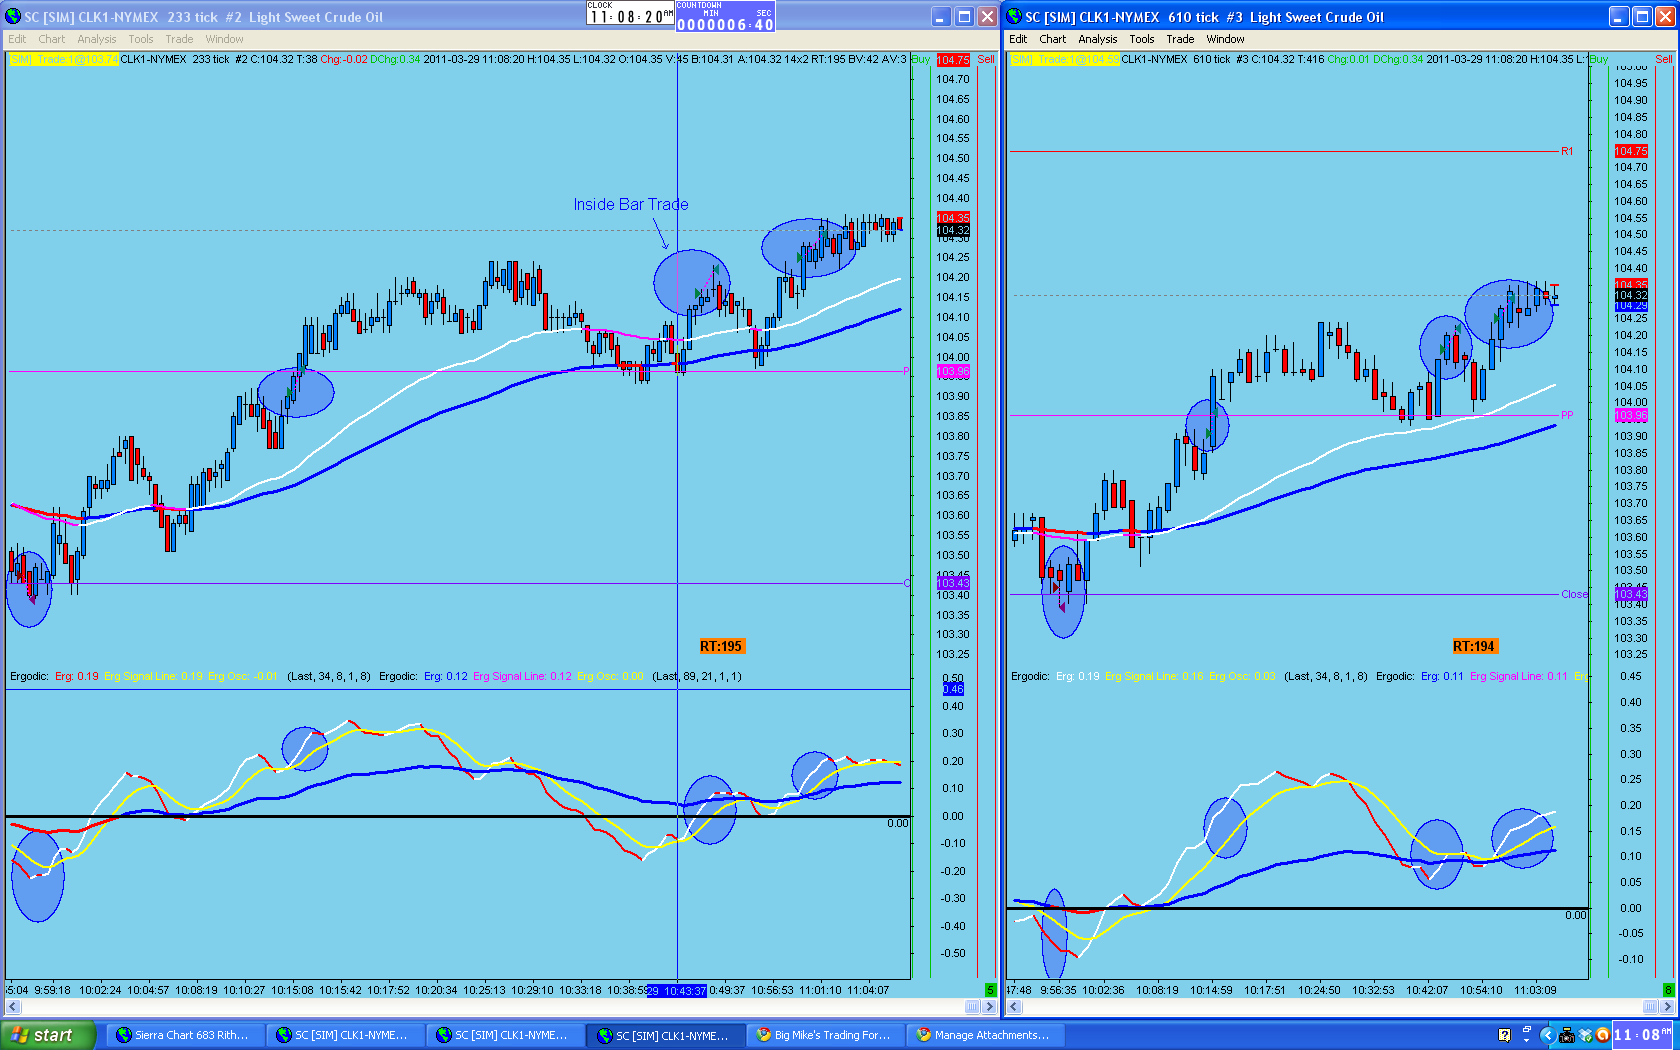
Task: Open the Start menu
Action: tap(48, 1035)
